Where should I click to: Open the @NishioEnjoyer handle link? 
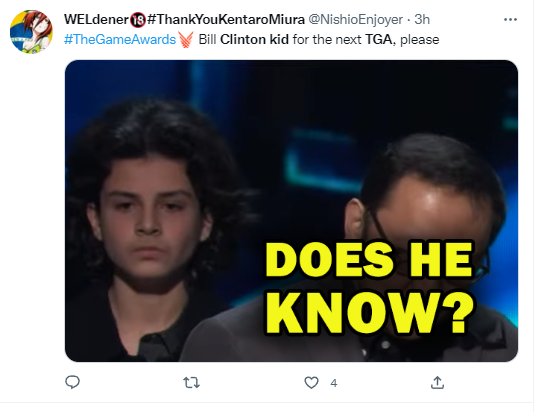click(x=355, y=19)
